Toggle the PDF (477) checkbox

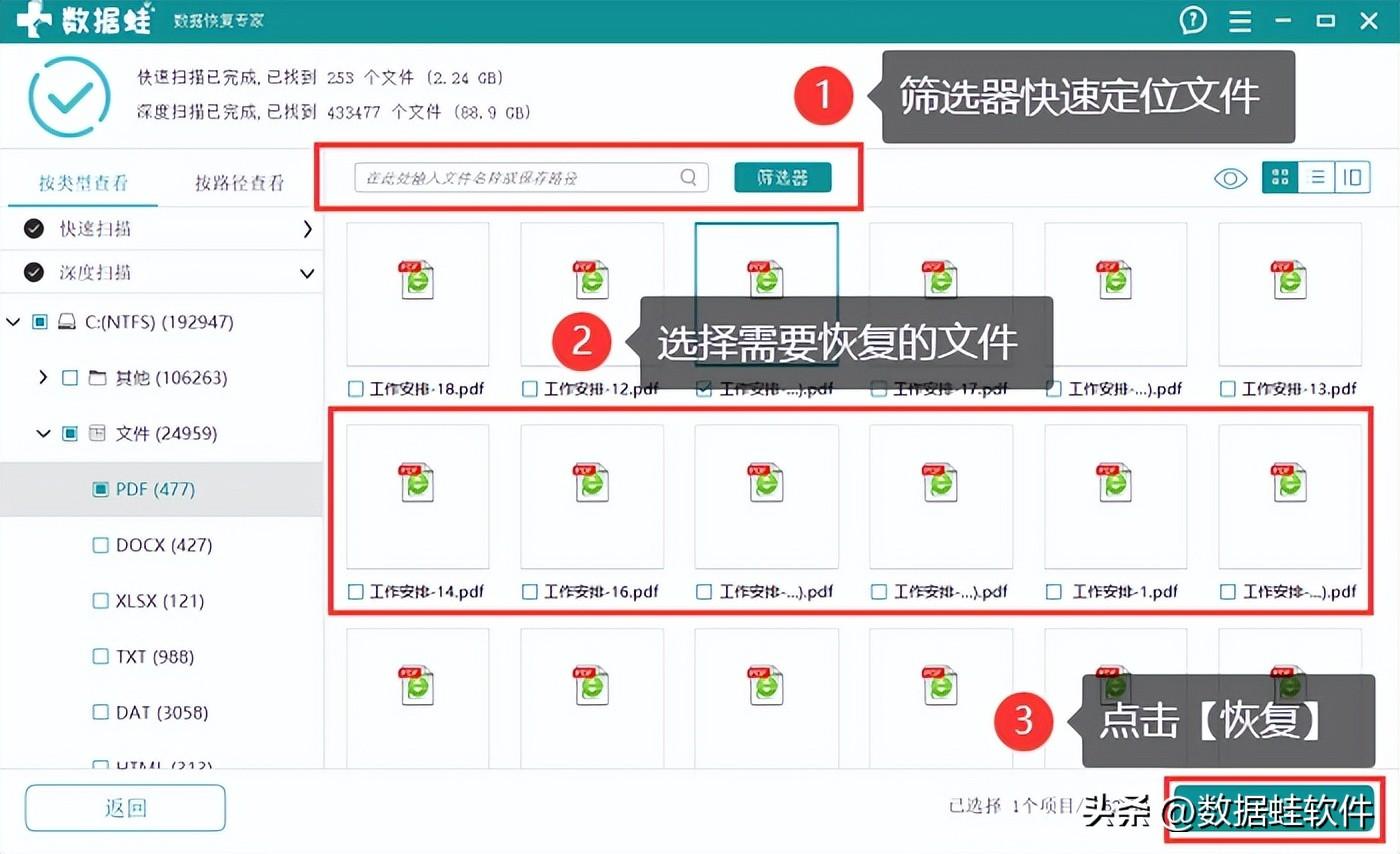100,489
